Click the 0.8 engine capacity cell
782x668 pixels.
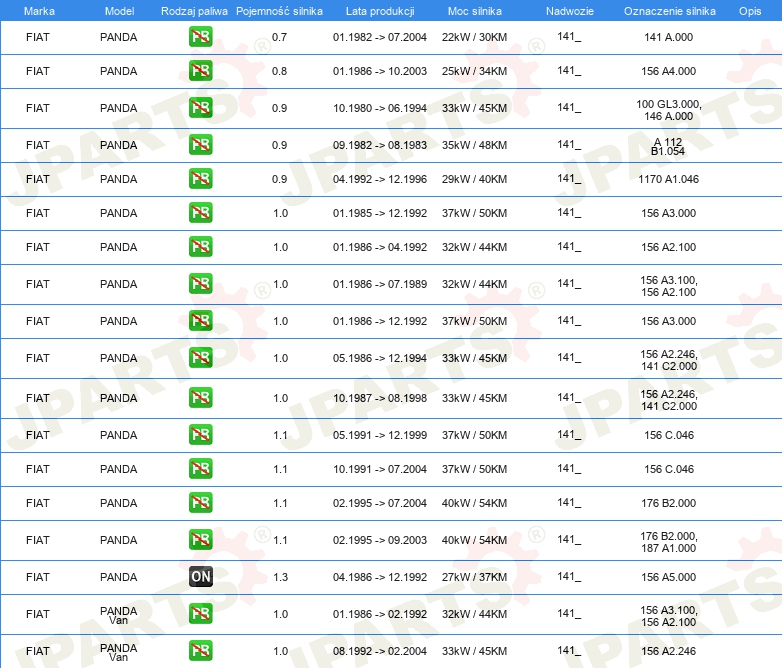[x=279, y=71]
